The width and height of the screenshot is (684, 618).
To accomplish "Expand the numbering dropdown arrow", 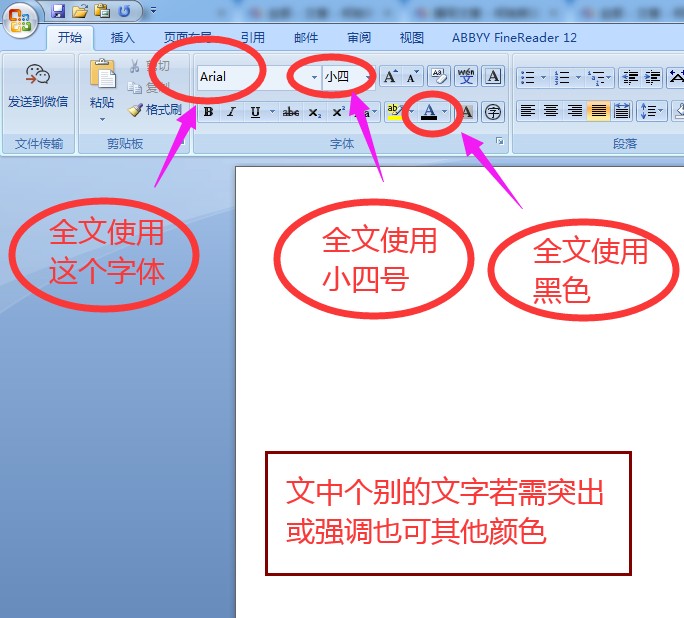I will click(578, 78).
